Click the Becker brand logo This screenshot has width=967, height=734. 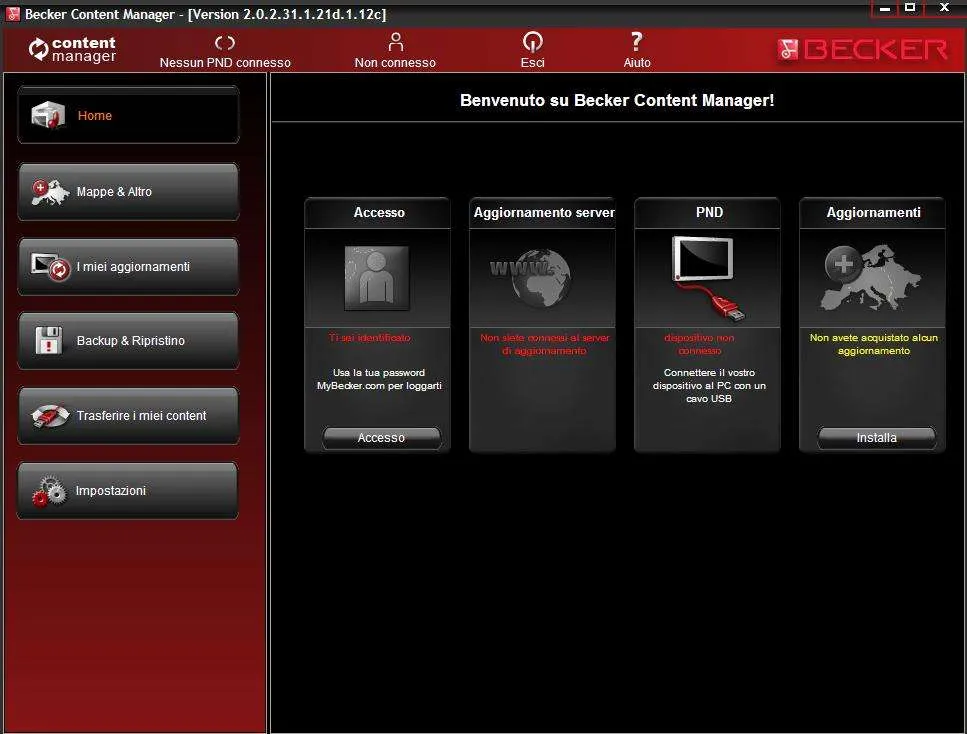coord(863,49)
